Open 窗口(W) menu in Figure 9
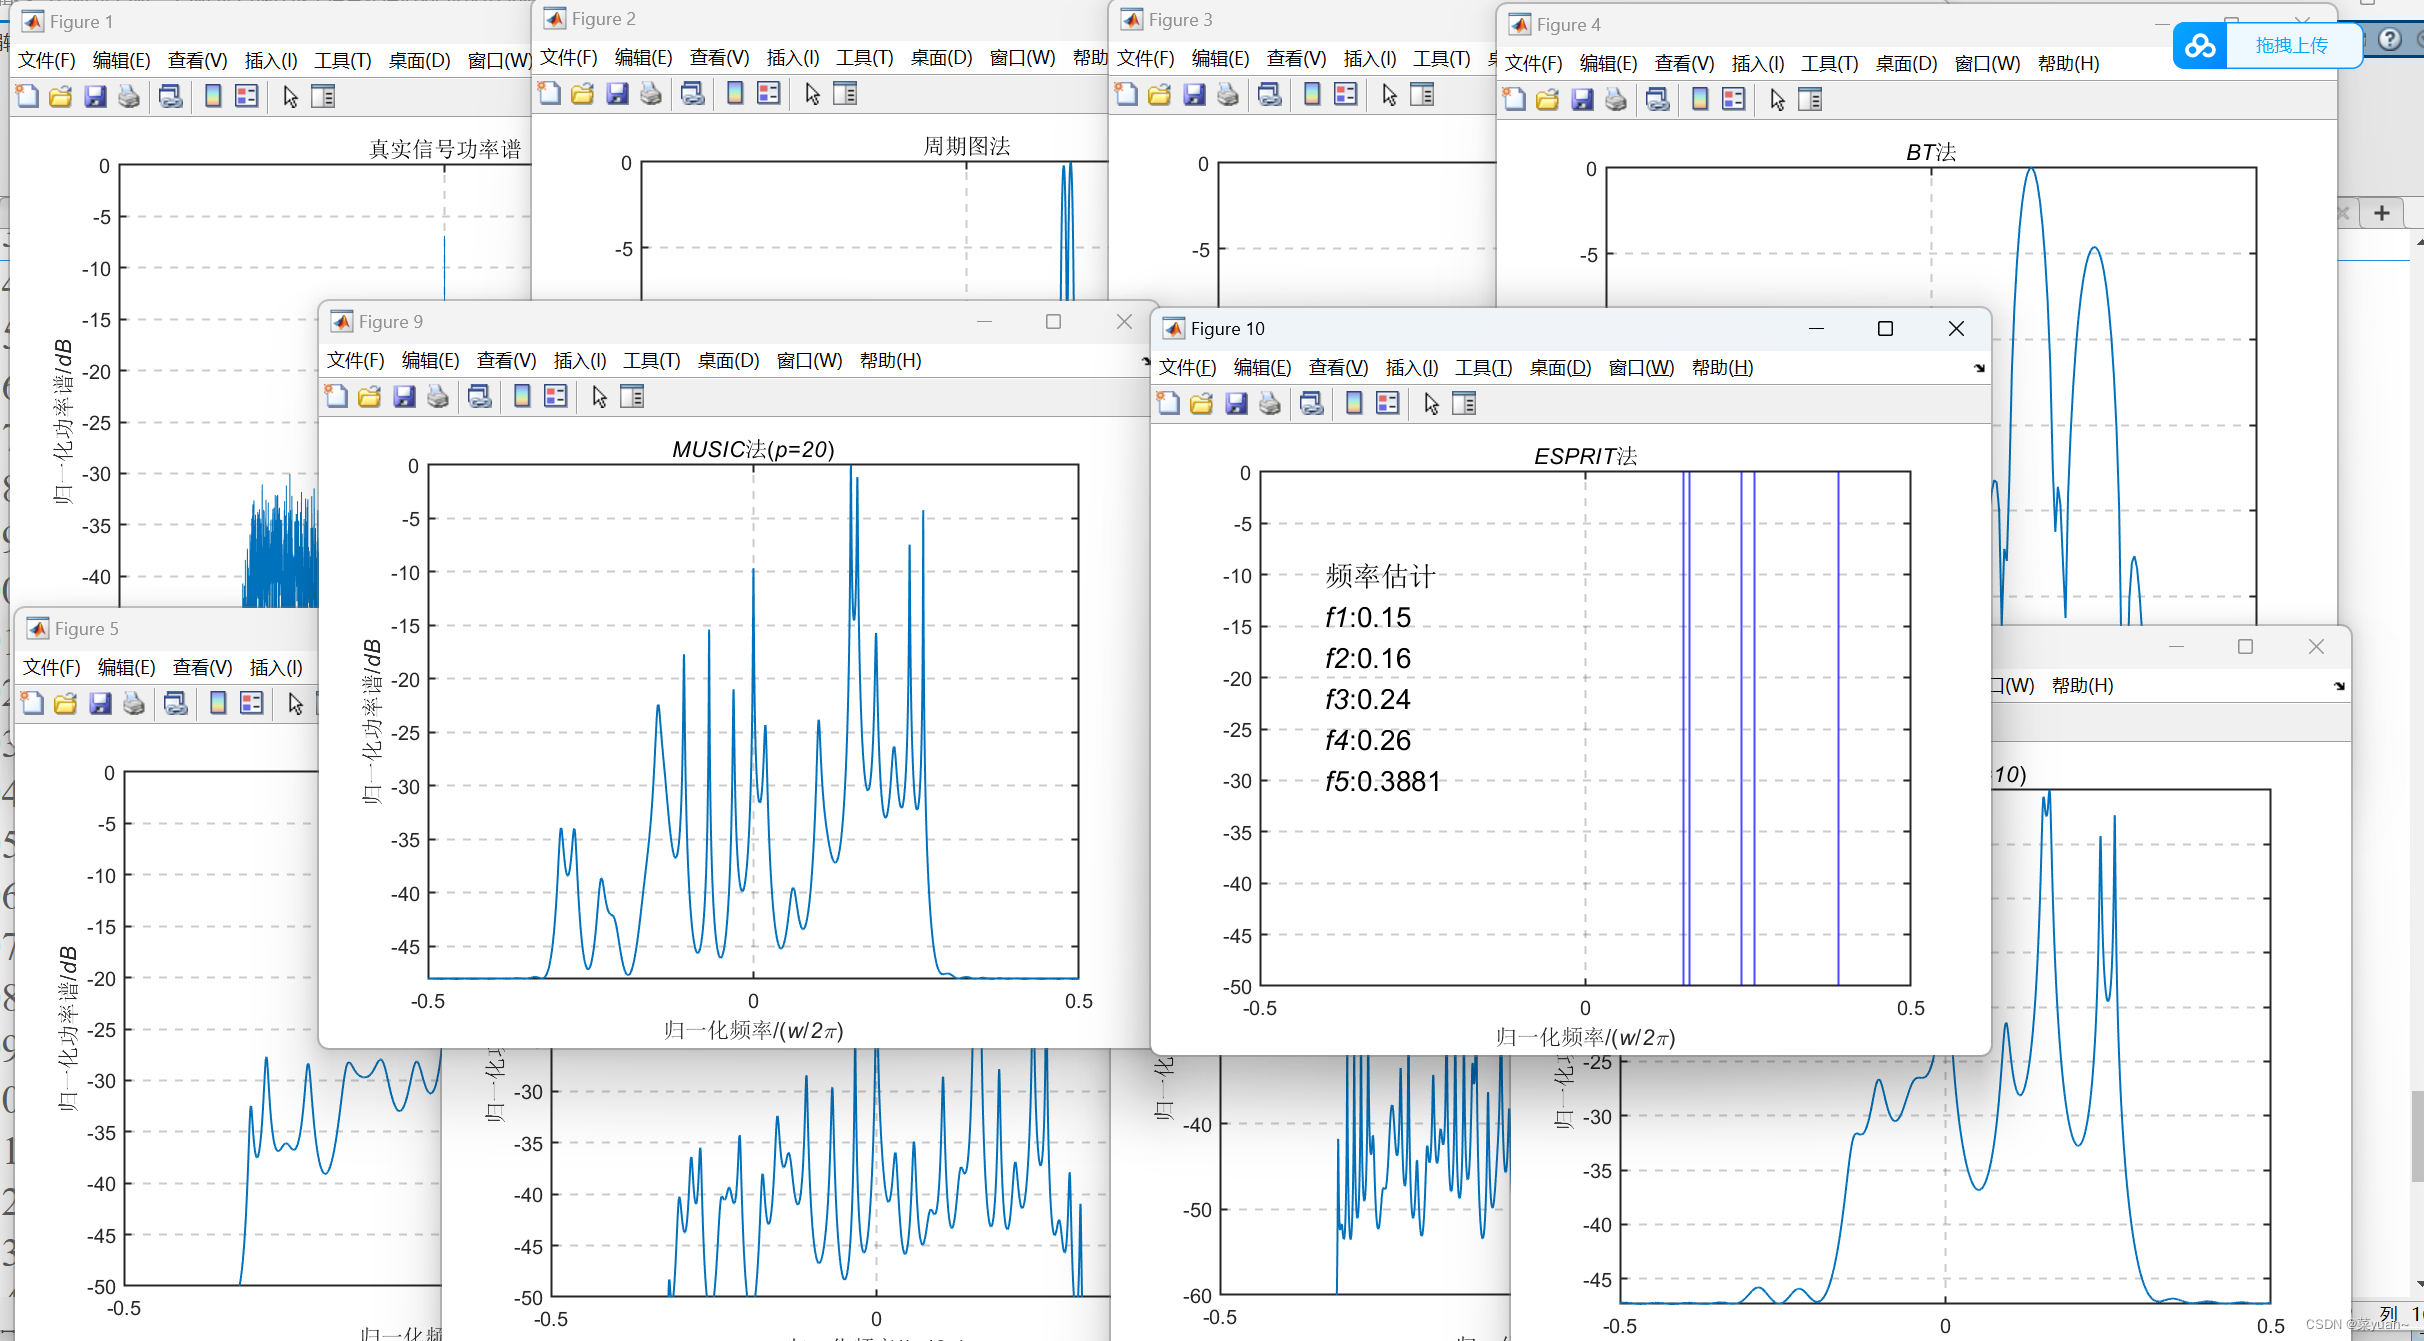 point(810,361)
